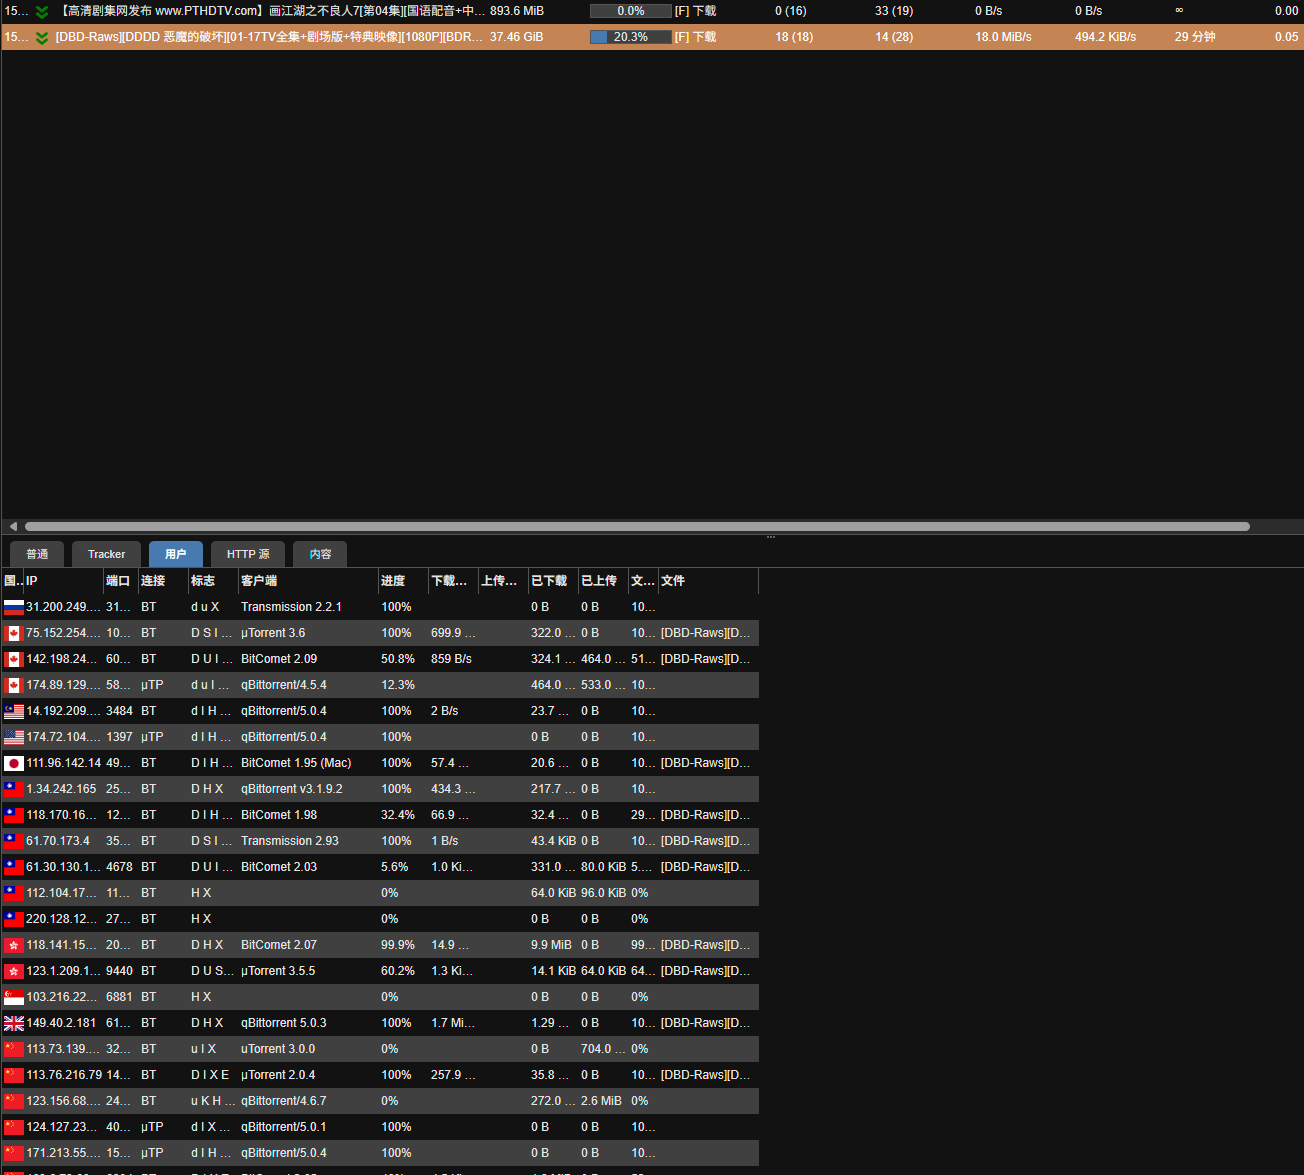Click the 20.3% progress bar of the DBD-Raws torrent

[631, 37]
